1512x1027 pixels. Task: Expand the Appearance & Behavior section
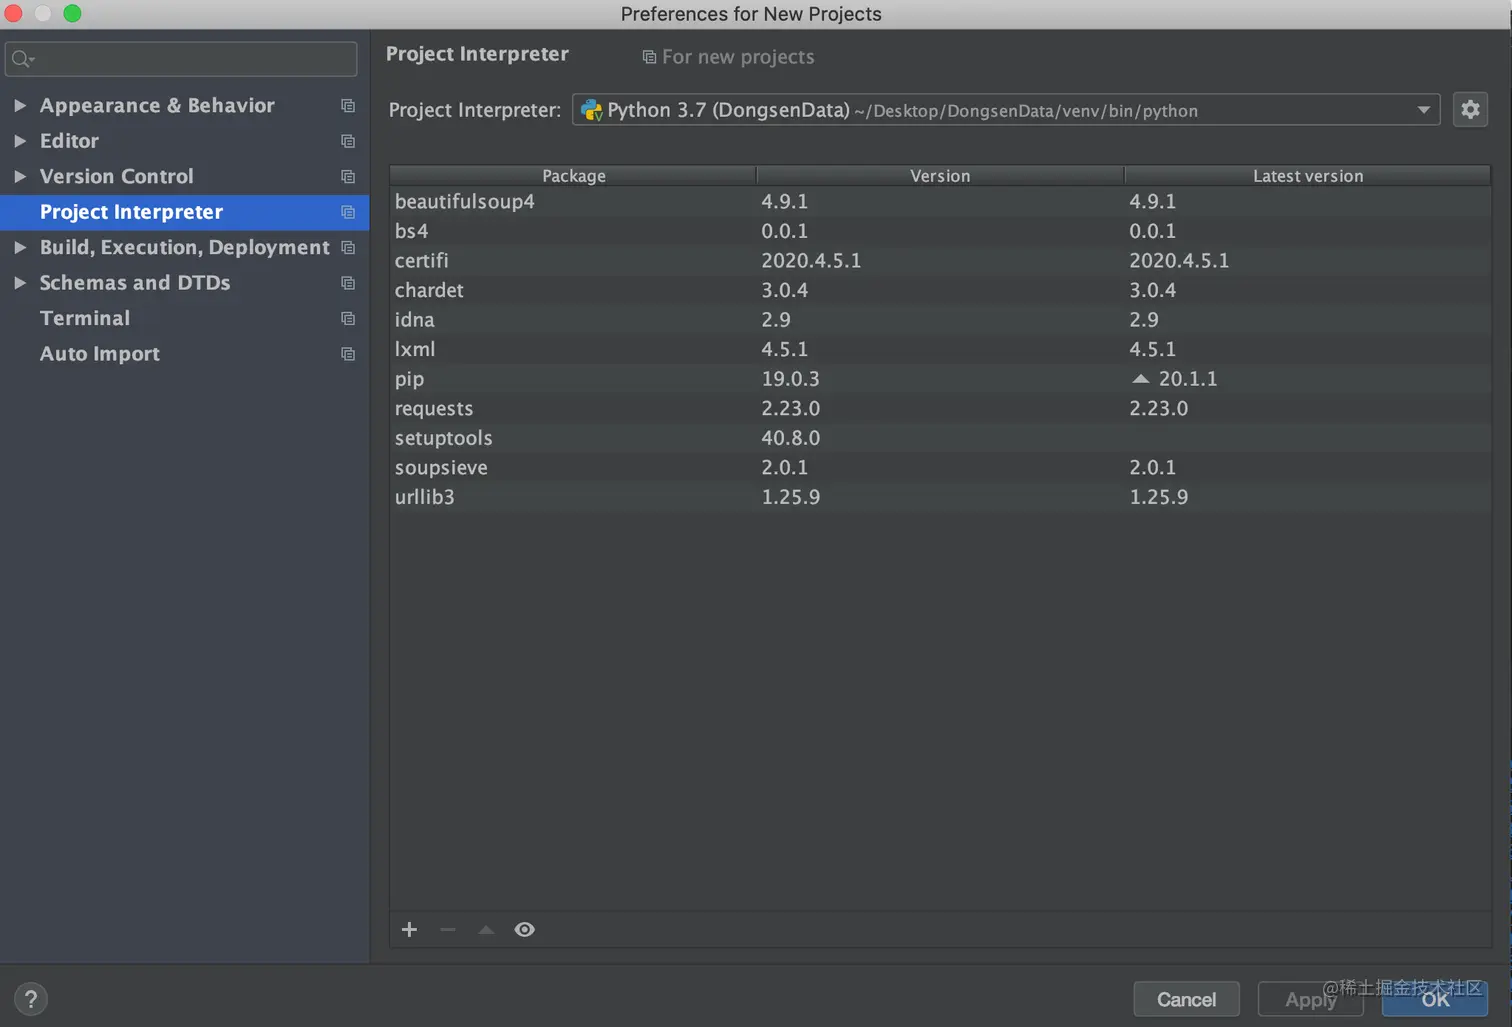[x=20, y=105]
